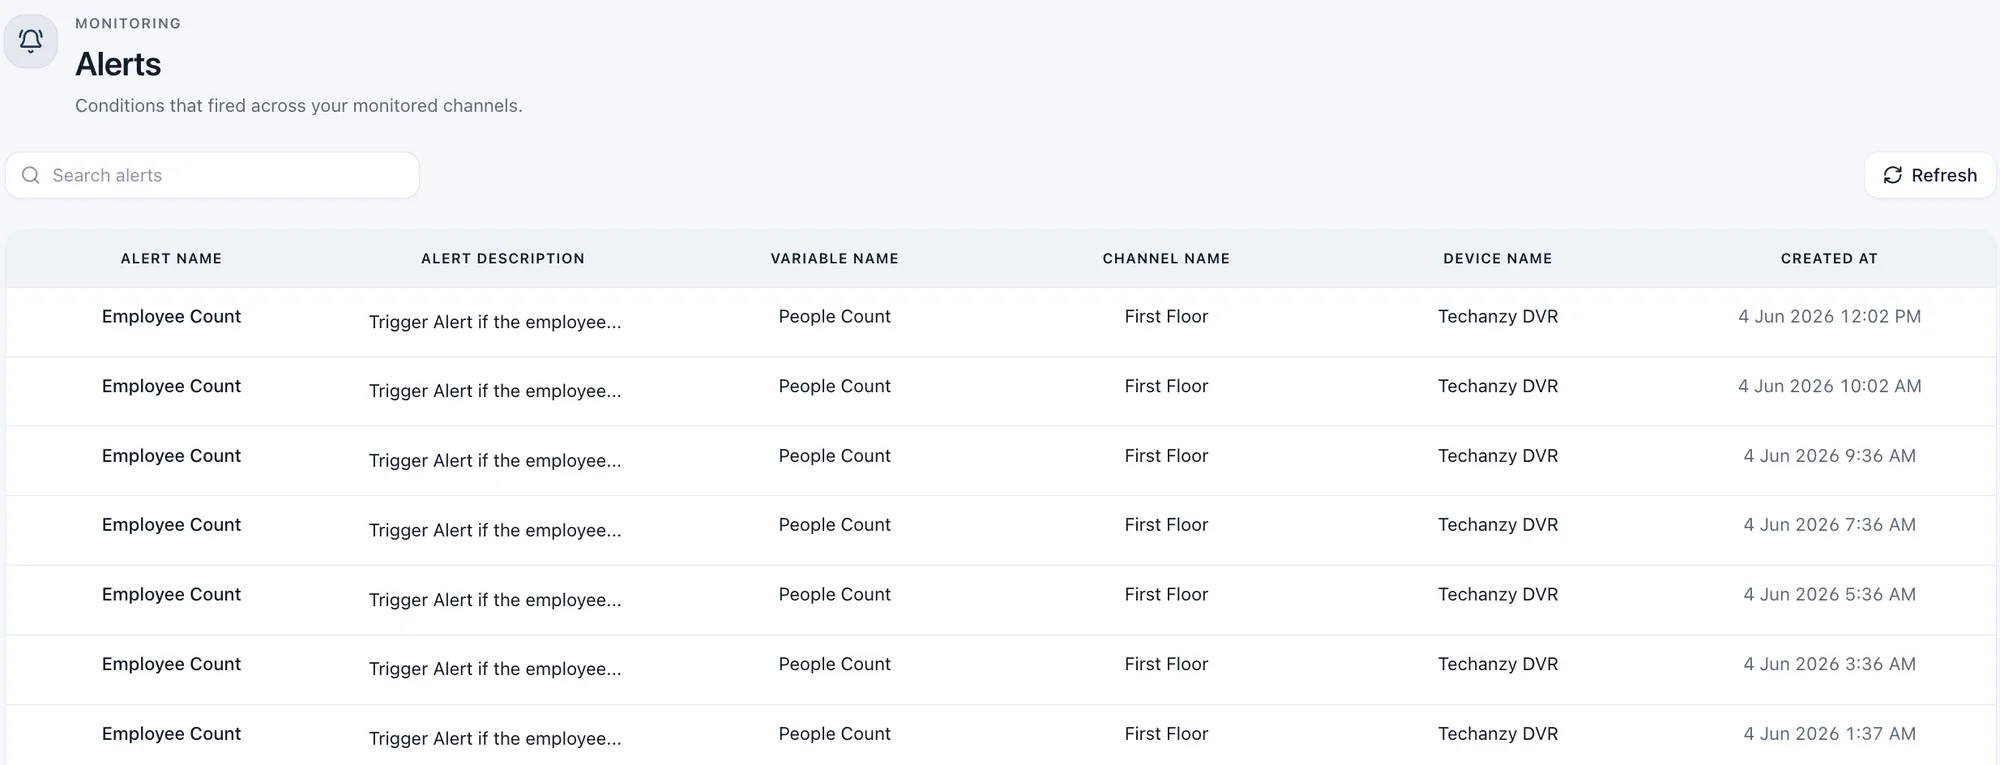The image size is (2000, 765).
Task: Click the Refresh button
Action: (x=1930, y=175)
